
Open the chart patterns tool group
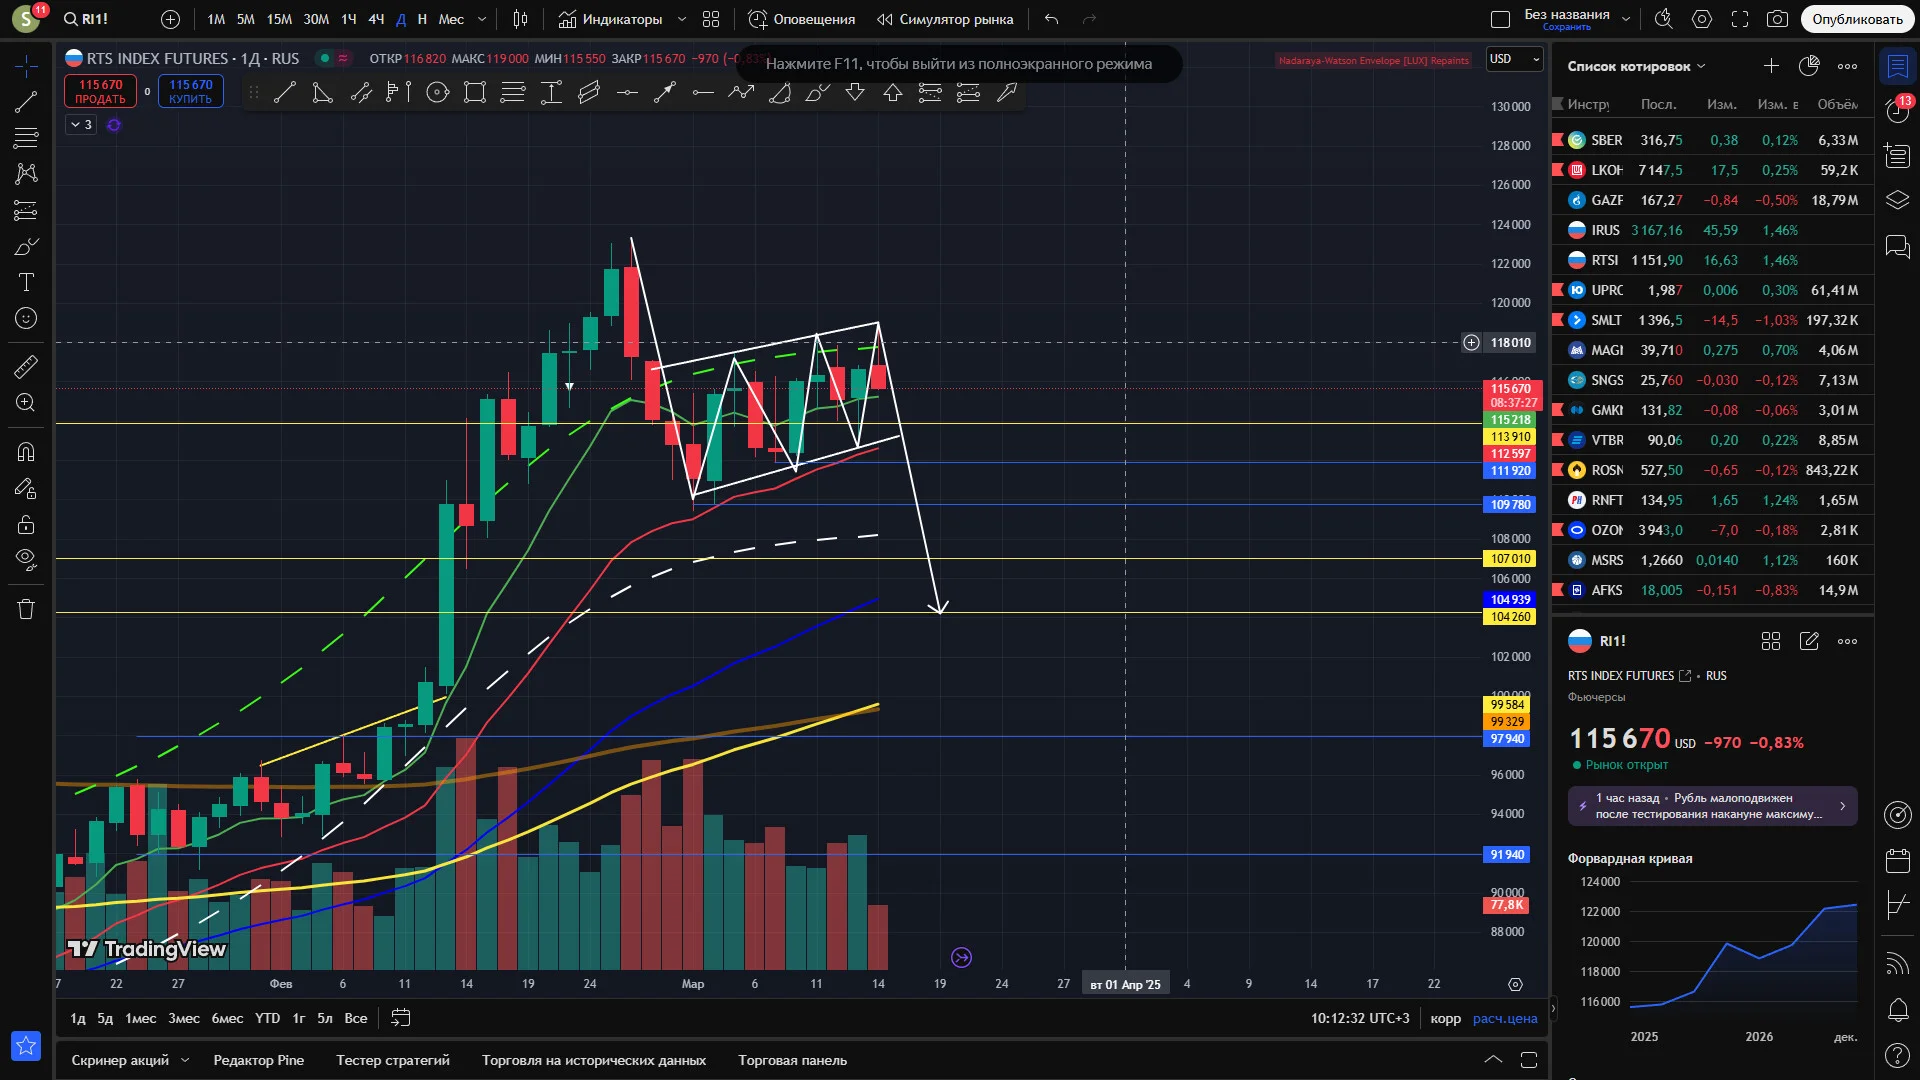(26, 174)
